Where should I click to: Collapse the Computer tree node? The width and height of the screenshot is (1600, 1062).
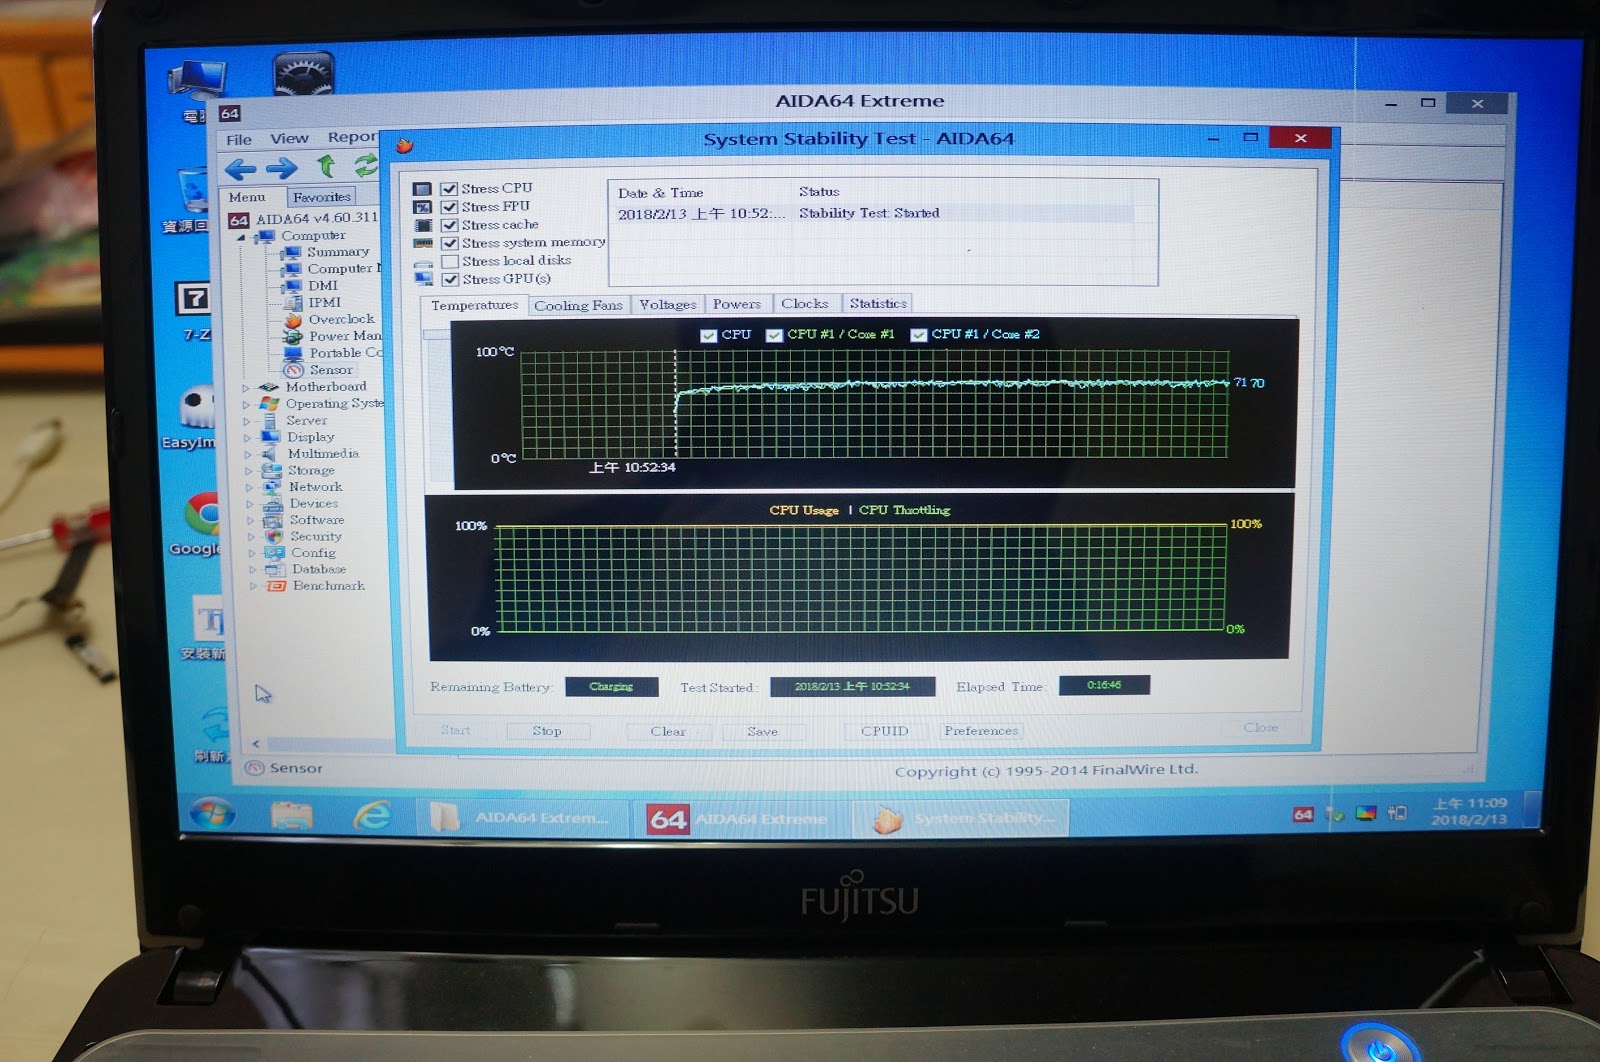pyautogui.click(x=241, y=237)
